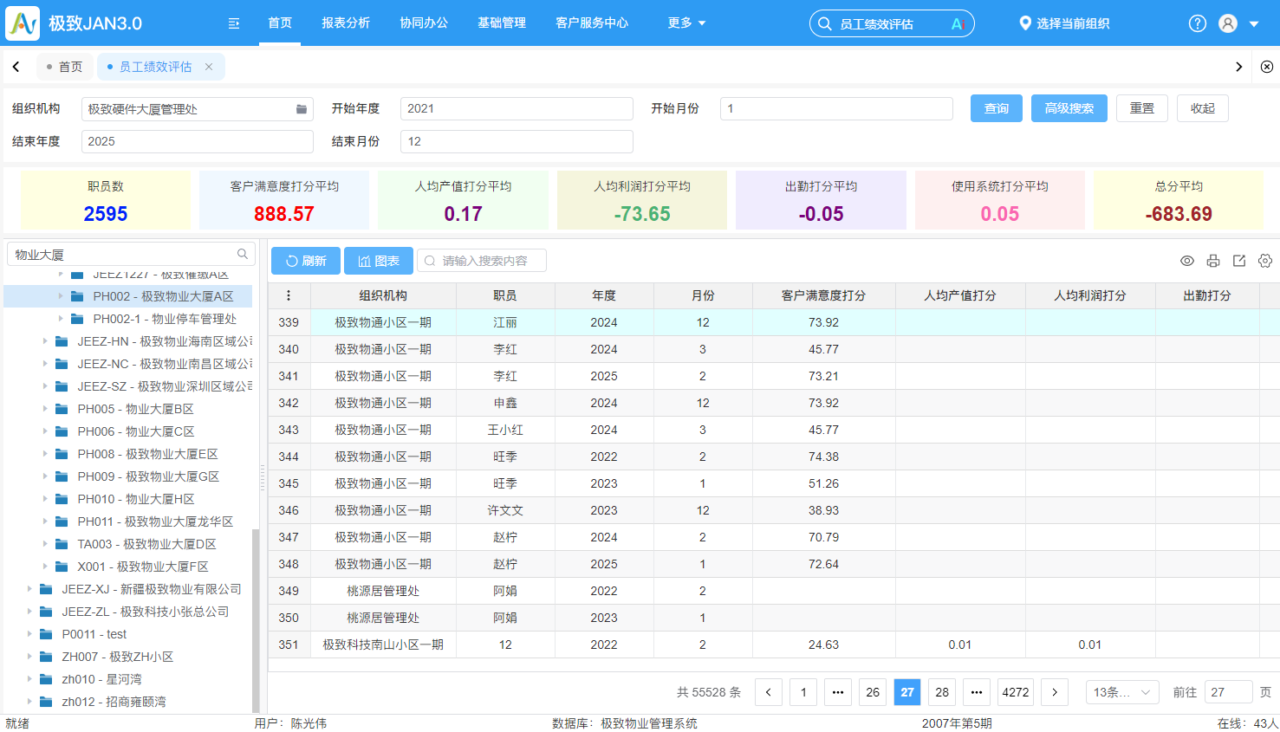Go to last page 4272
This screenshot has width=1280, height=732.
click(1016, 692)
